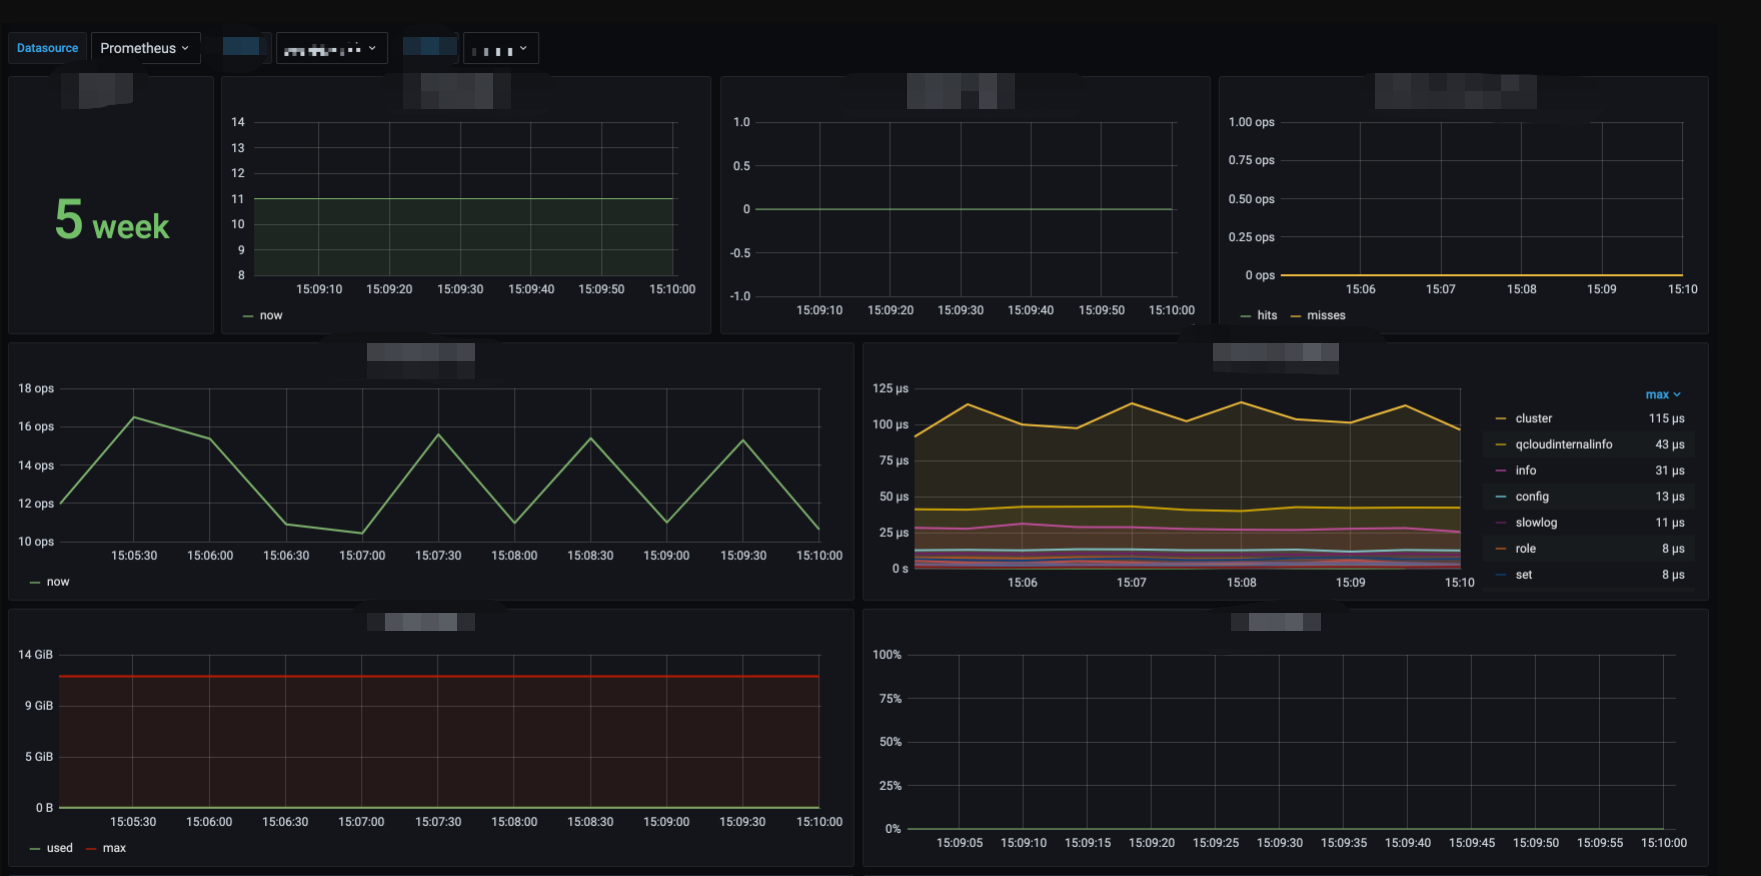Select the role series in legend

click(1525, 549)
